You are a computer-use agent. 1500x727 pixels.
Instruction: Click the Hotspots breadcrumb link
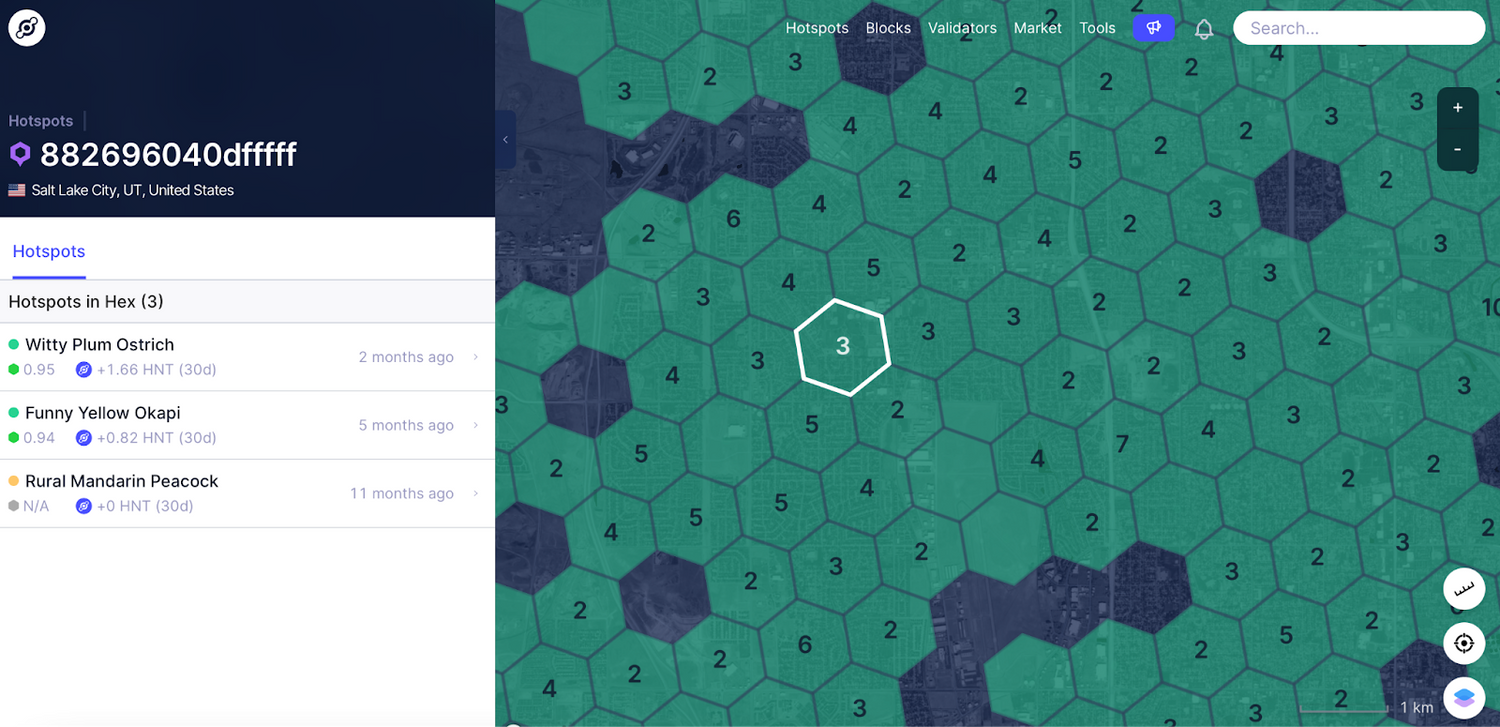(41, 121)
